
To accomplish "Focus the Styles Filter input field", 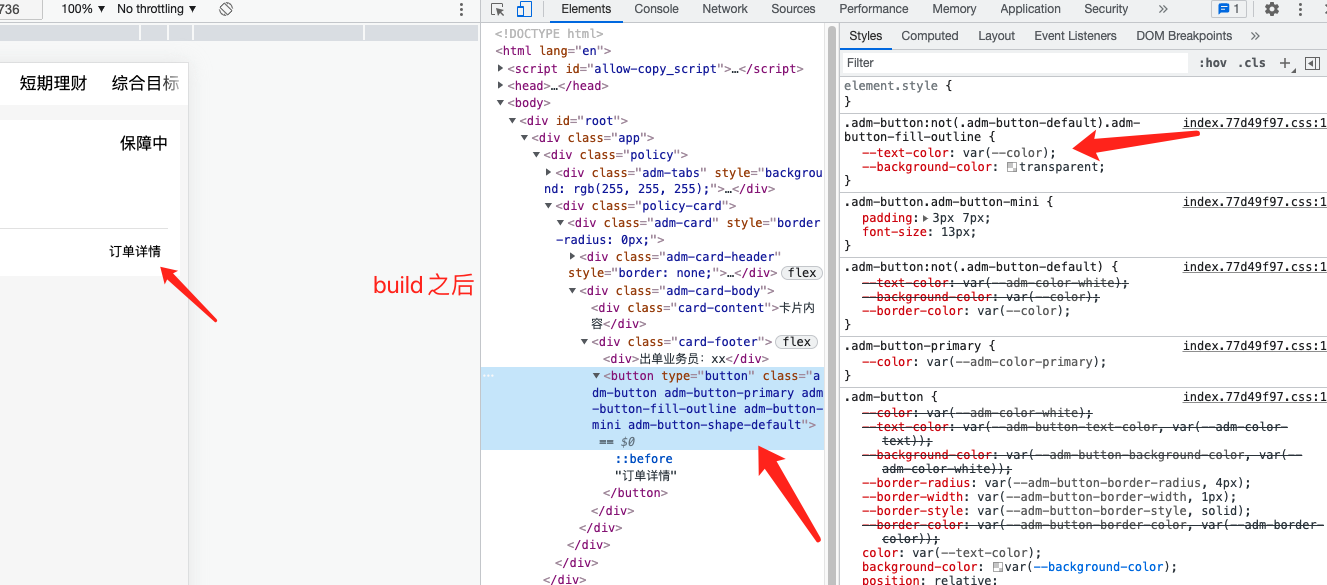I will 1015,63.
